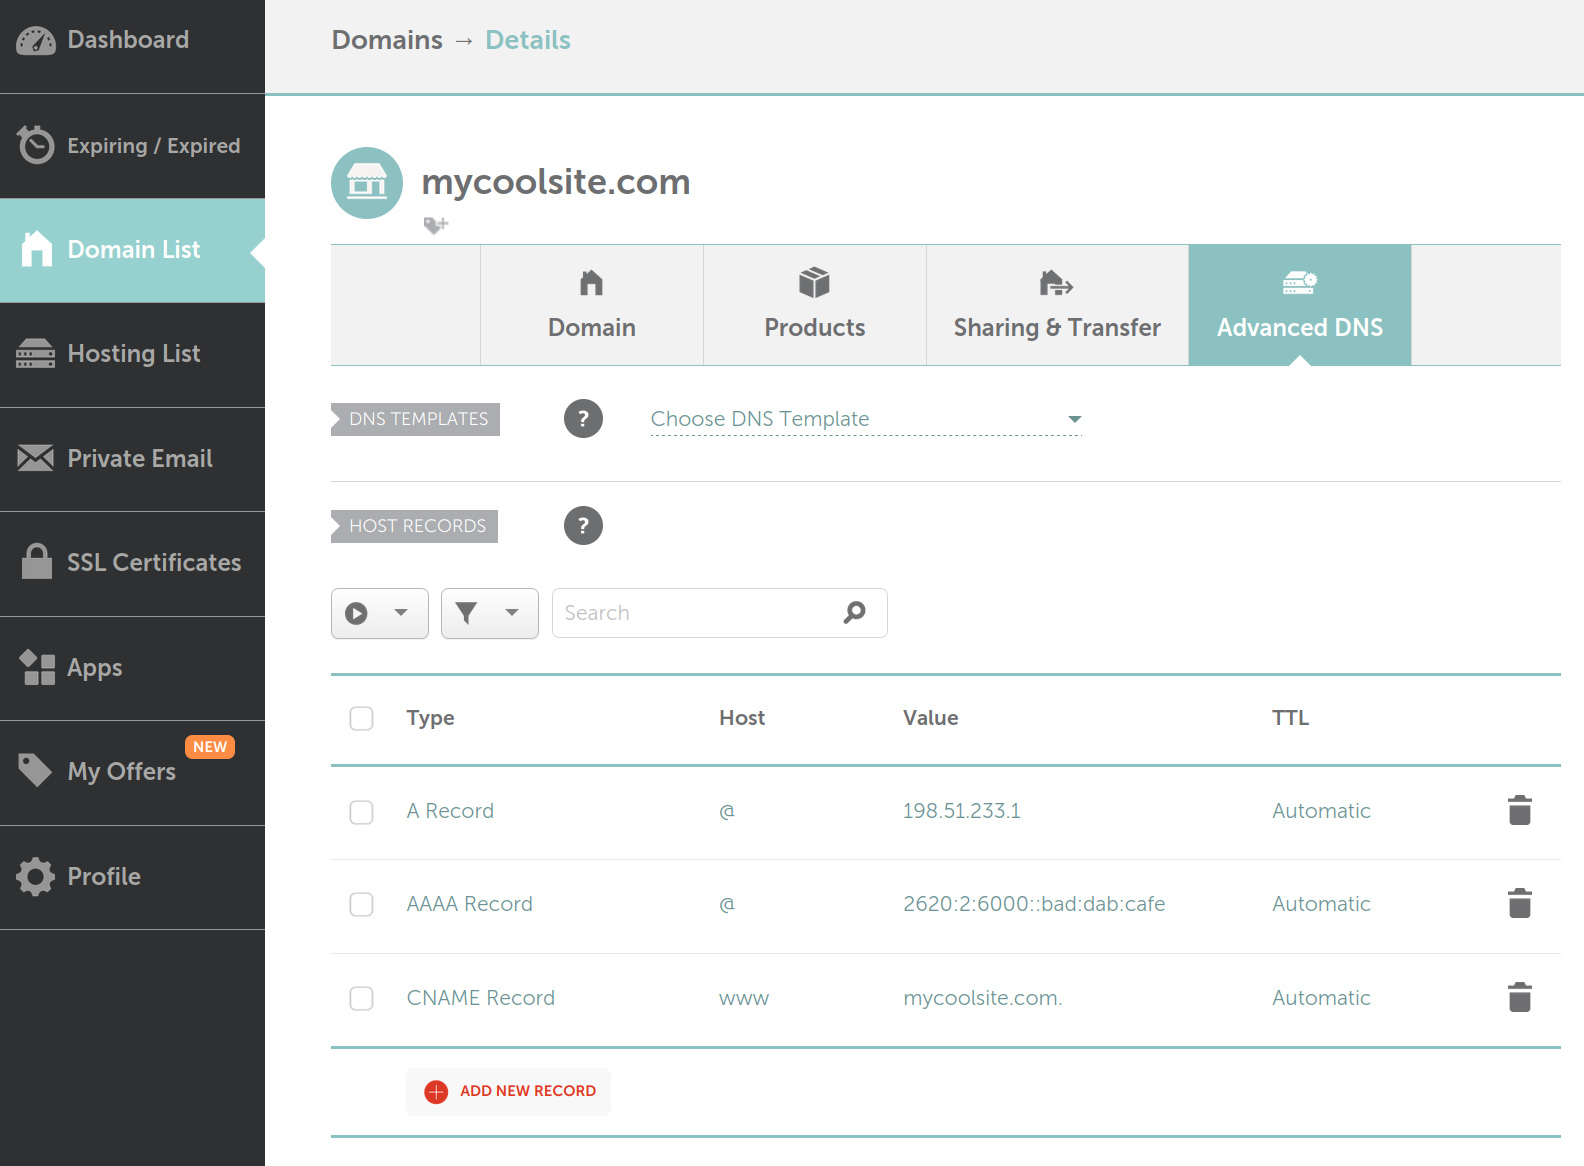Viewport: 1584px width, 1166px height.
Task: Open Dashboard in the sidebar
Action: (132, 46)
